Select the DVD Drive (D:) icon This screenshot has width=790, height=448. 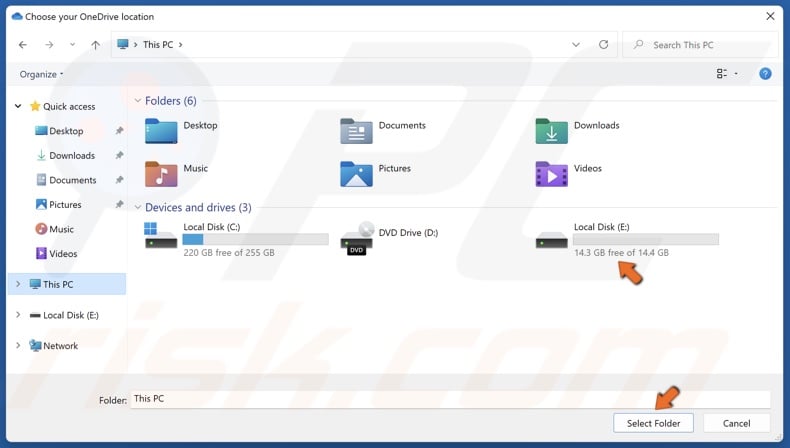click(x=357, y=238)
